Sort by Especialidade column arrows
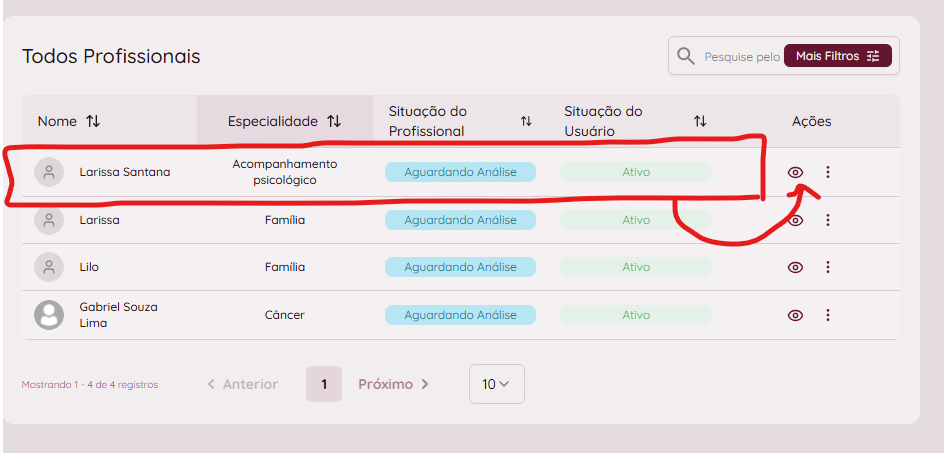Image resolution: width=944 pixels, height=453 pixels. coord(334,121)
